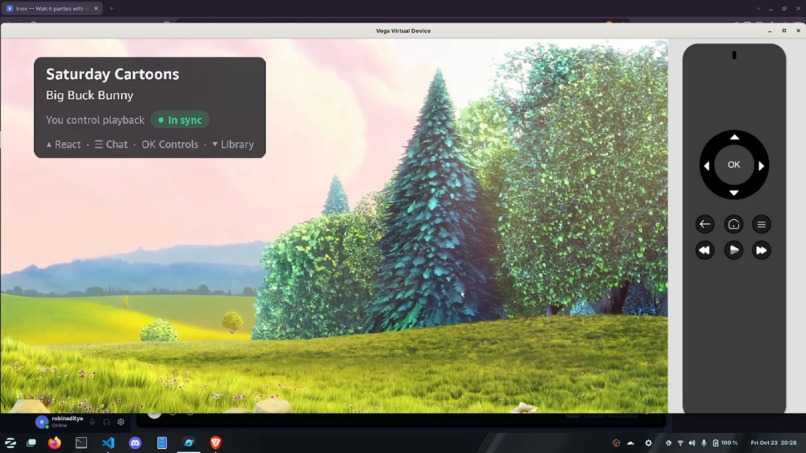Viewport: 806px width, 453px height.
Task: Click the microphone tray icon
Action: (x=704, y=443)
